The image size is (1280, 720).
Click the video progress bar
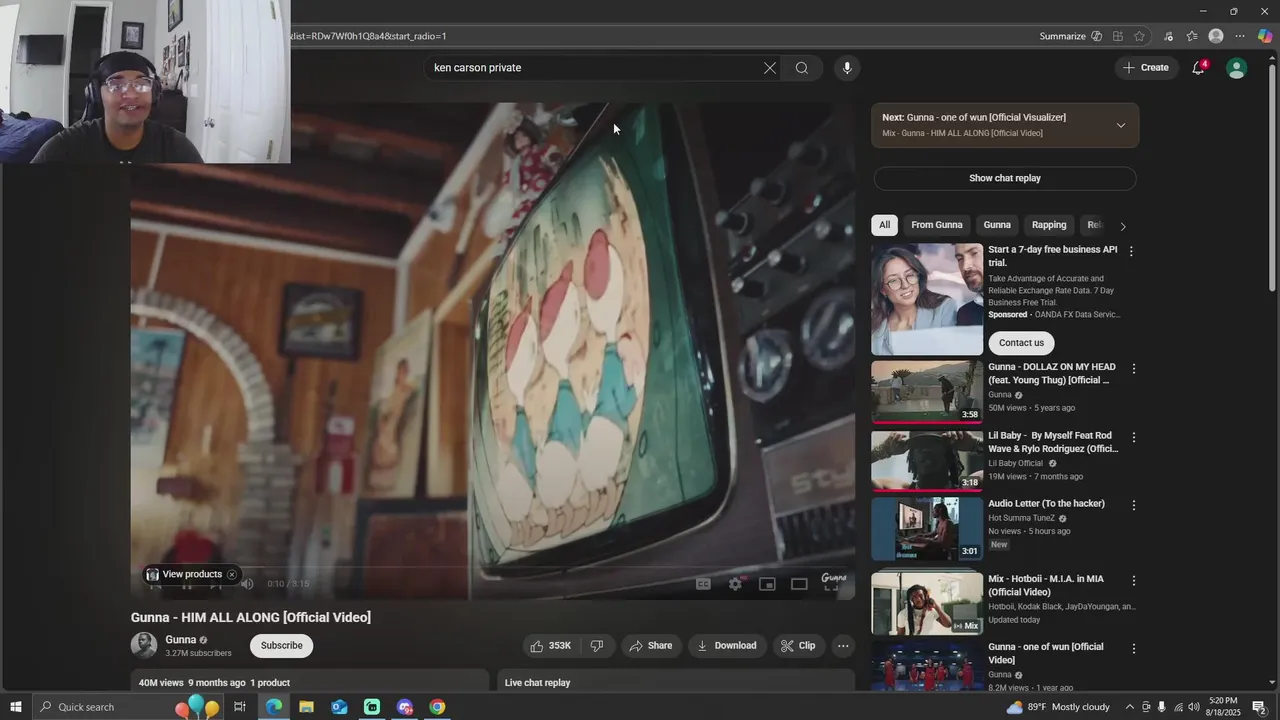pos(492,568)
